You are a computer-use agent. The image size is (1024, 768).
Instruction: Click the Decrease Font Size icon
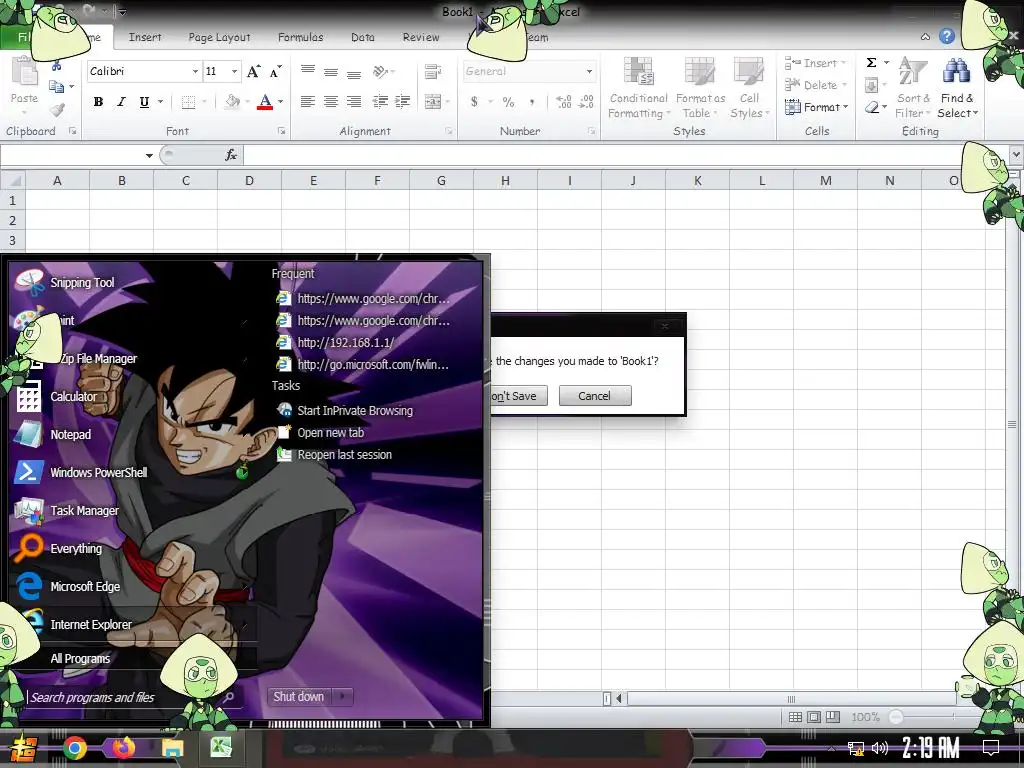tap(276, 71)
